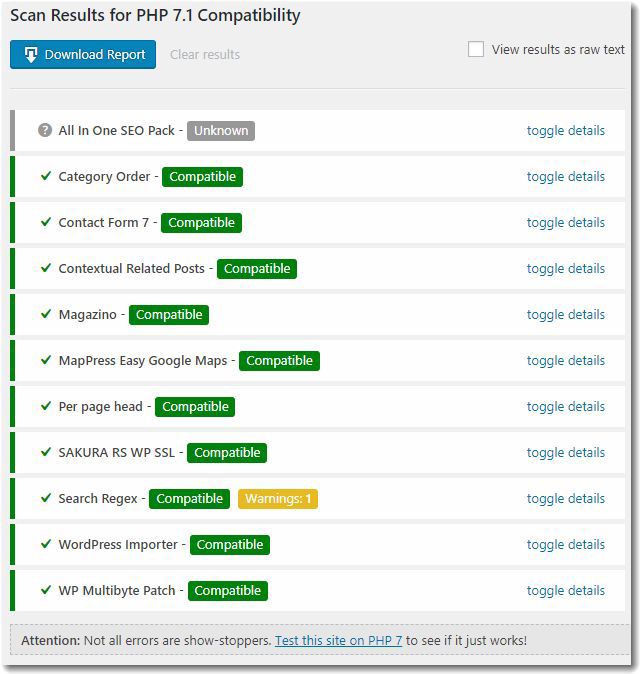Screen dimensions: 640x674
Task: Click the Compatible badge next to WP Multibyte Patch
Action: pos(228,591)
